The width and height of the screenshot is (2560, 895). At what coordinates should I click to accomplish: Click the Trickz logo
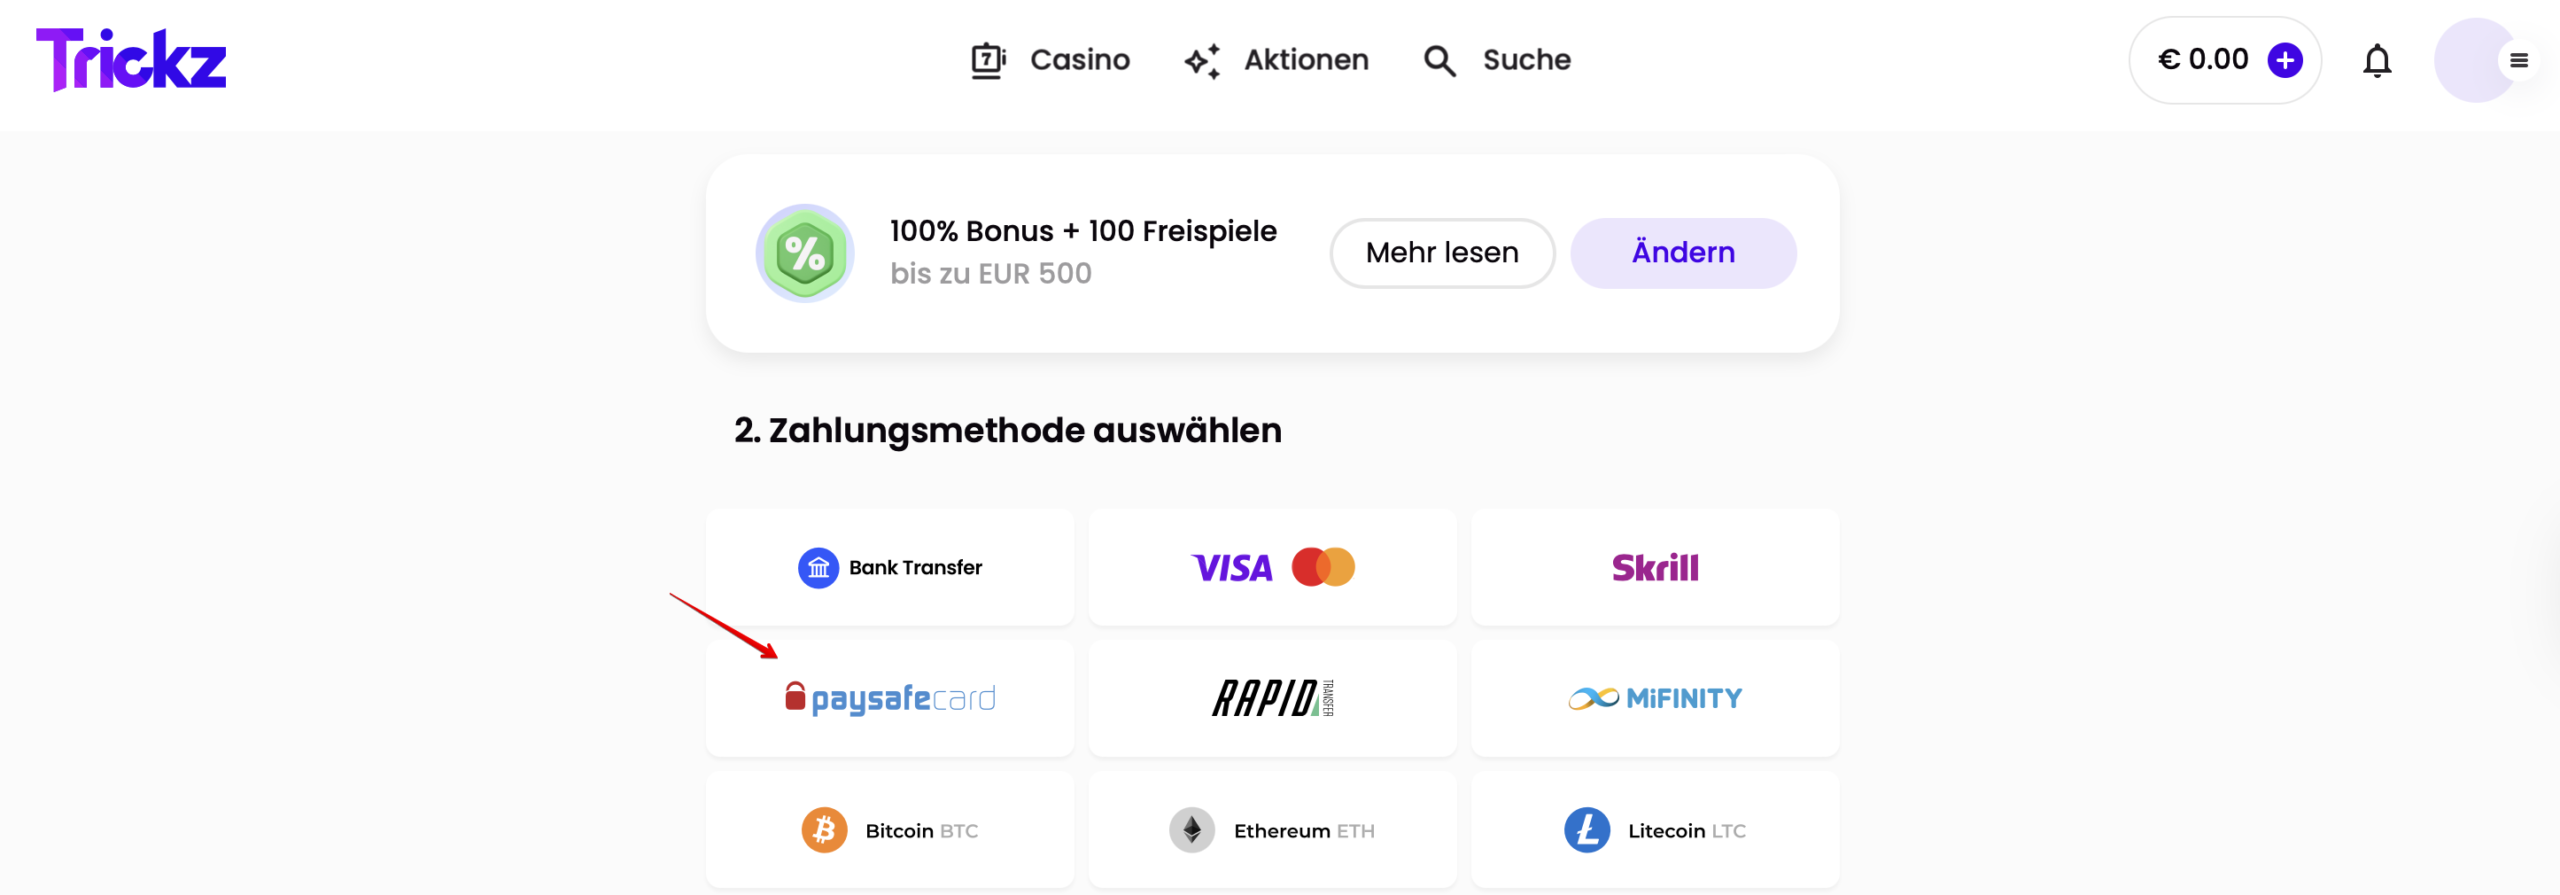[x=131, y=60]
